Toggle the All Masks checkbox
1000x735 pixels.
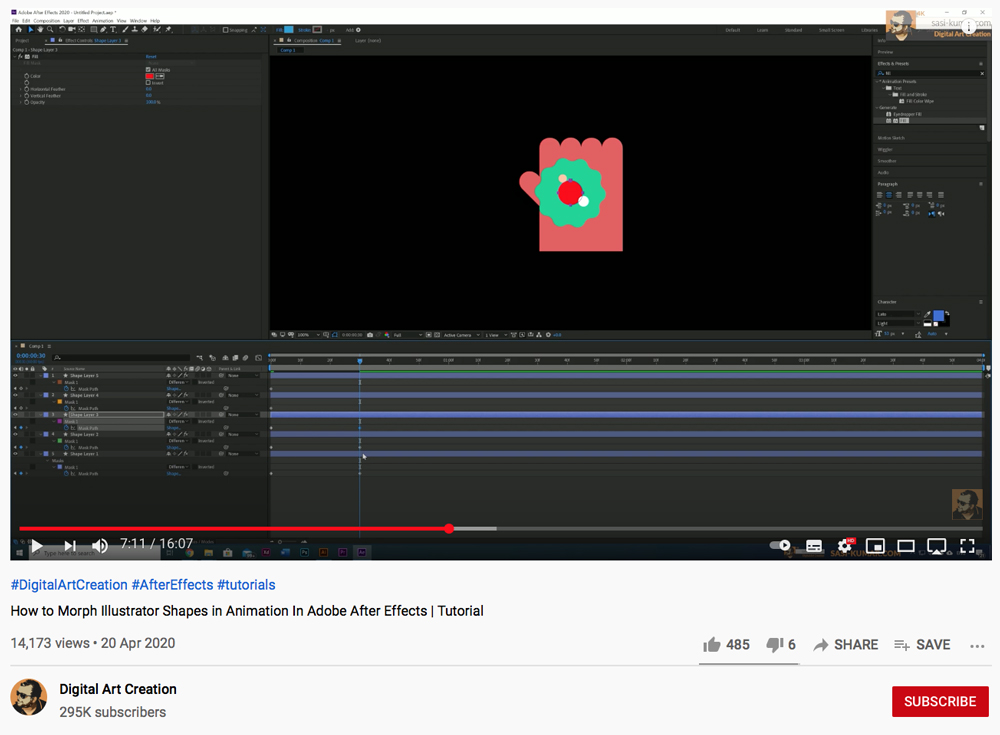[x=148, y=70]
